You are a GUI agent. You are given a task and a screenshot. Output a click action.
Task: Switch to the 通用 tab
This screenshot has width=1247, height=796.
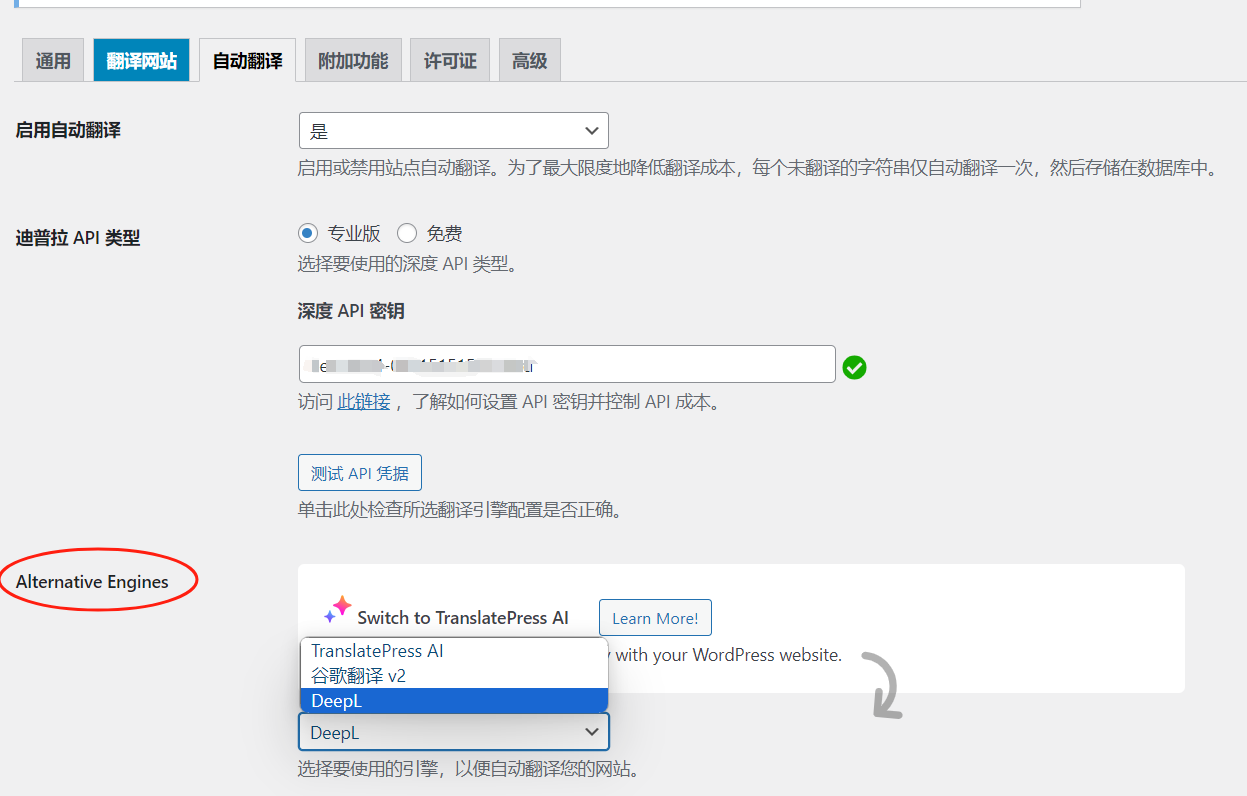(x=52, y=59)
